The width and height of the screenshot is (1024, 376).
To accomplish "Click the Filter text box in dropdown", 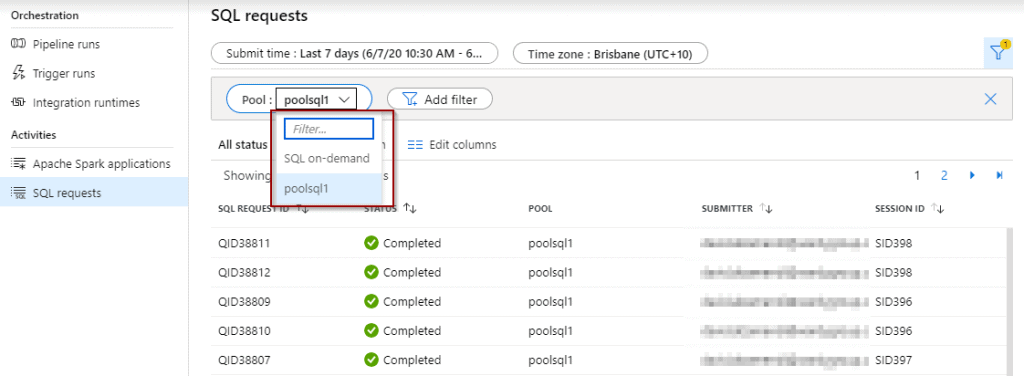I will pos(329,129).
